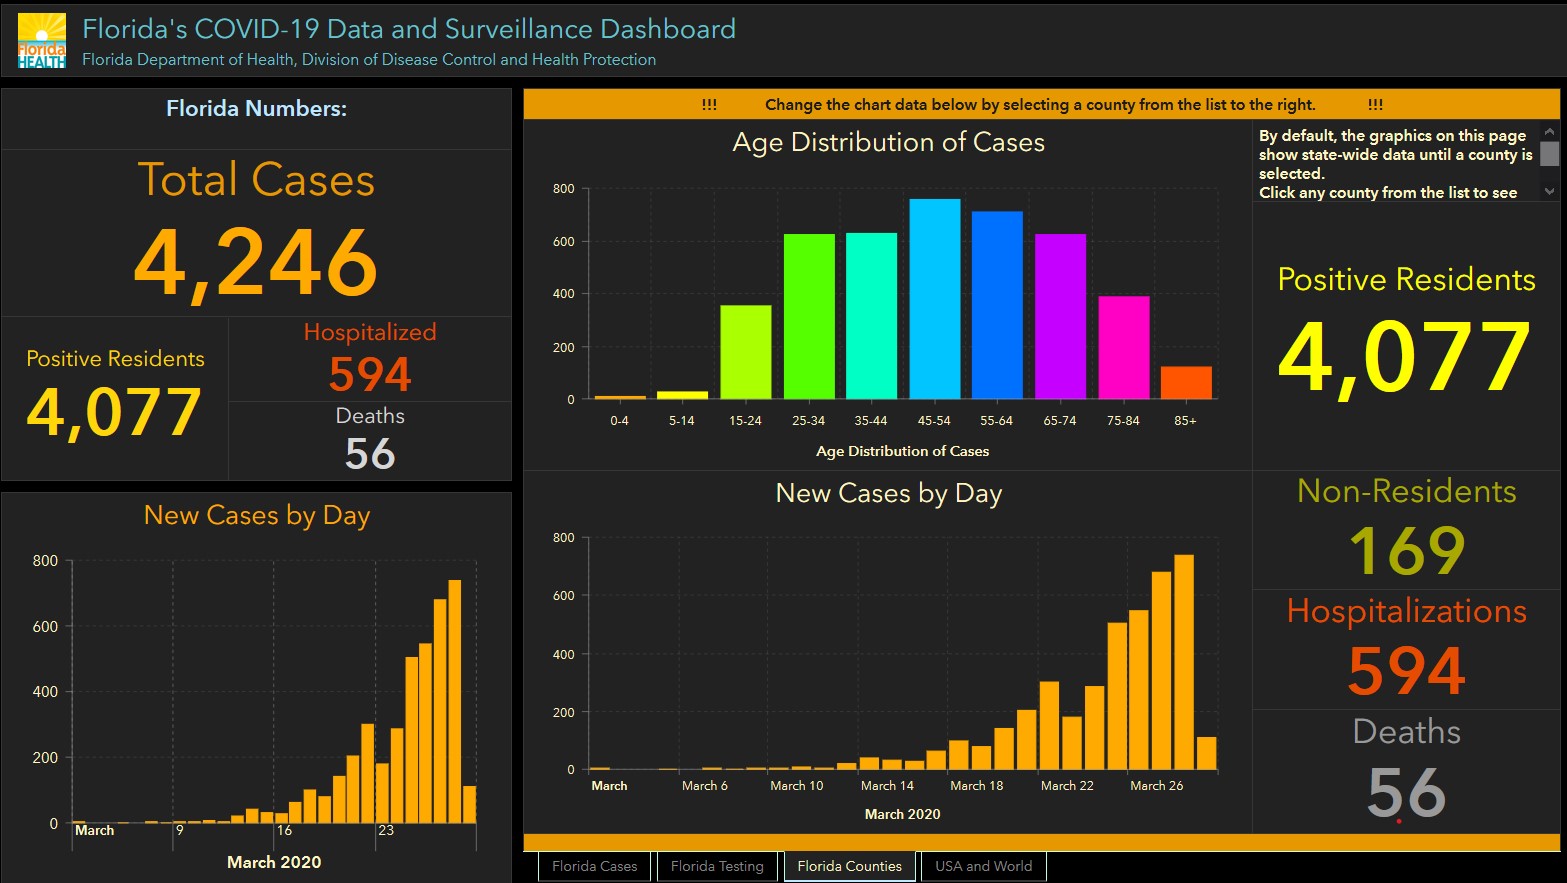This screenshot has height=883, width=1567.
Task: Click the orange 85+ age bar
Action: (1186, 383)
